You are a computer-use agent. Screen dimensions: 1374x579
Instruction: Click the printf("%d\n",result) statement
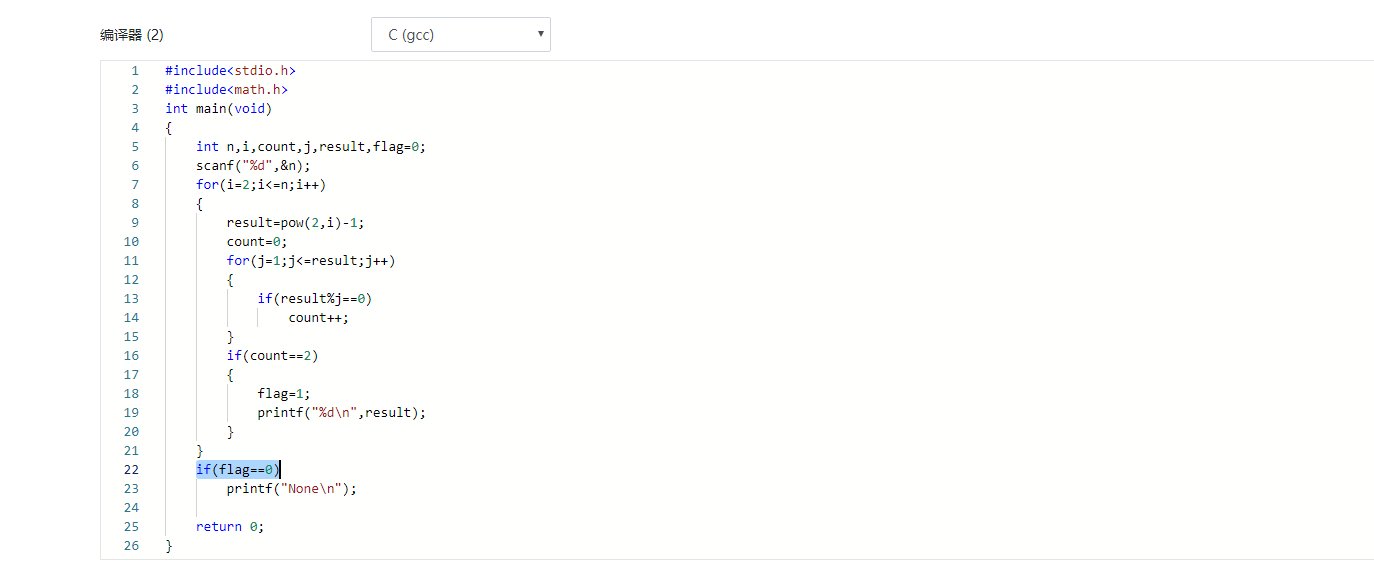[x=341, y=413]
